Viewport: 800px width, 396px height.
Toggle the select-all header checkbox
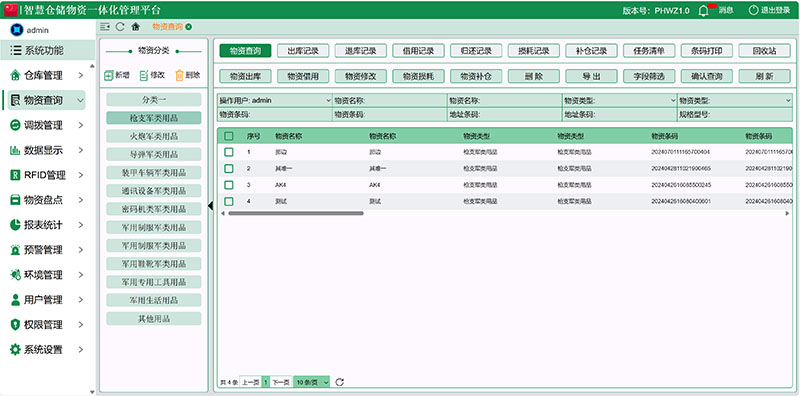[229, 136]
